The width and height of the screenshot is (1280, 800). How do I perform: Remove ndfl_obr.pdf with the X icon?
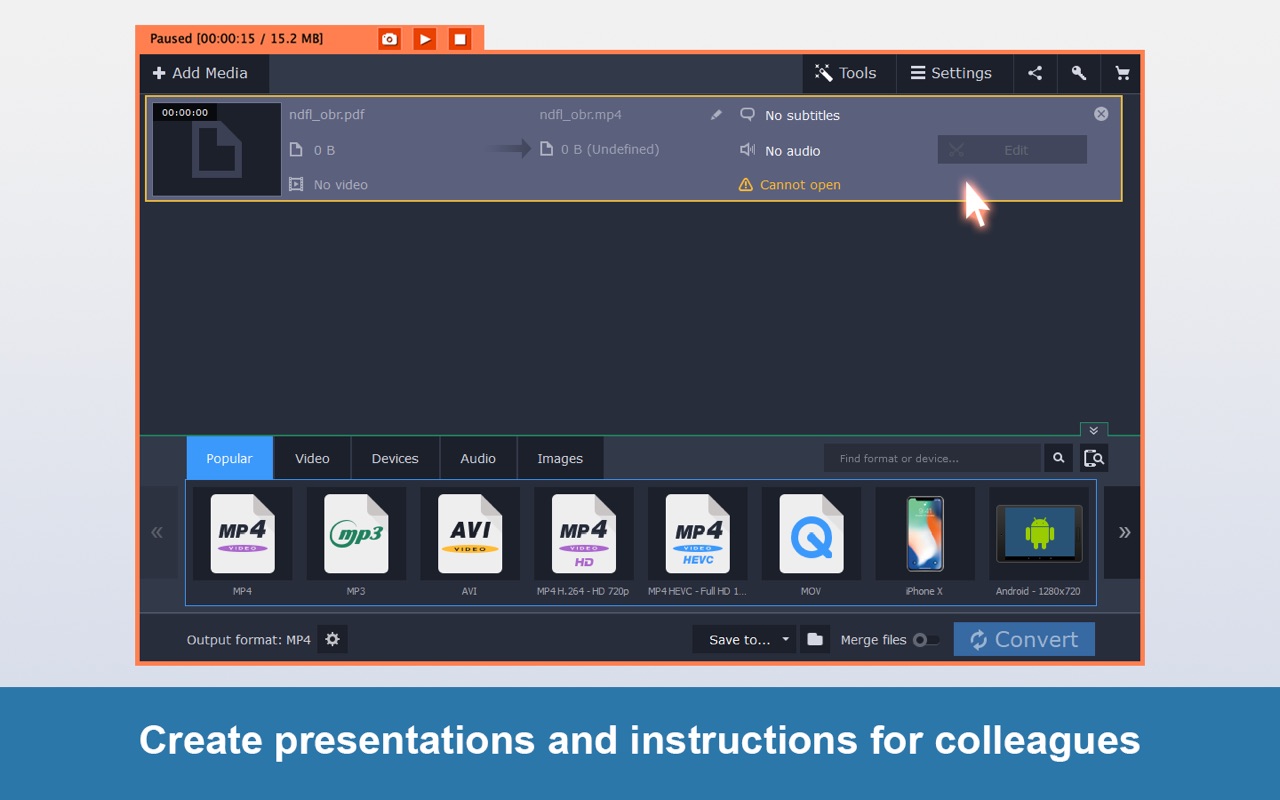coord(1101,114)
